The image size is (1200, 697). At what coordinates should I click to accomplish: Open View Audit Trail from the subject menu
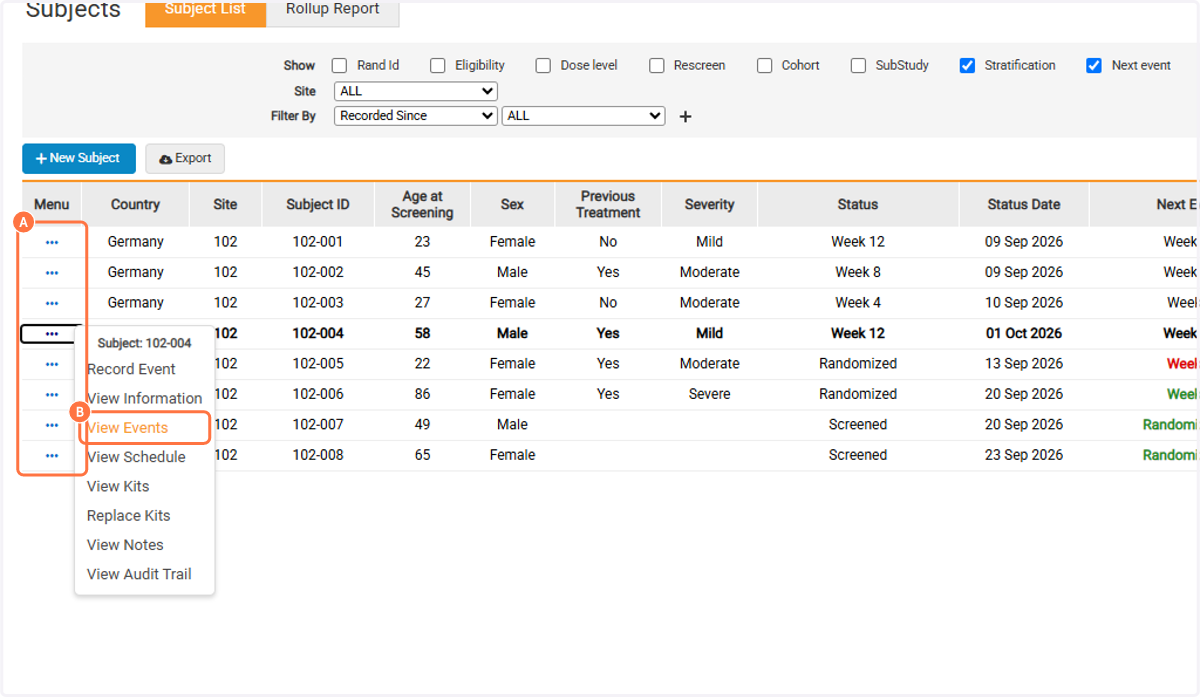(139, 574)
